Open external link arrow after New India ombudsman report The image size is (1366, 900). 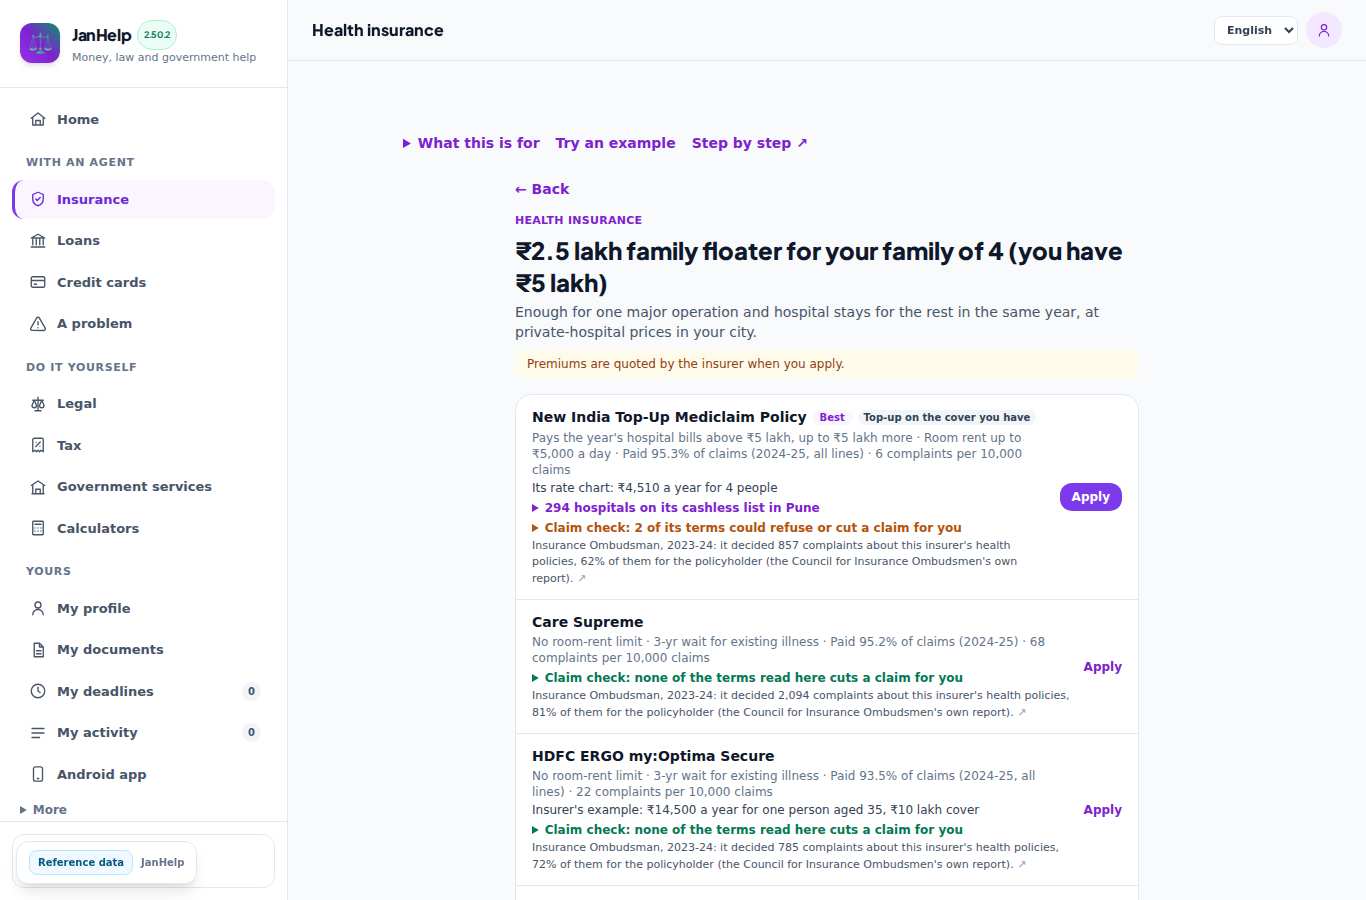point(582,578)
